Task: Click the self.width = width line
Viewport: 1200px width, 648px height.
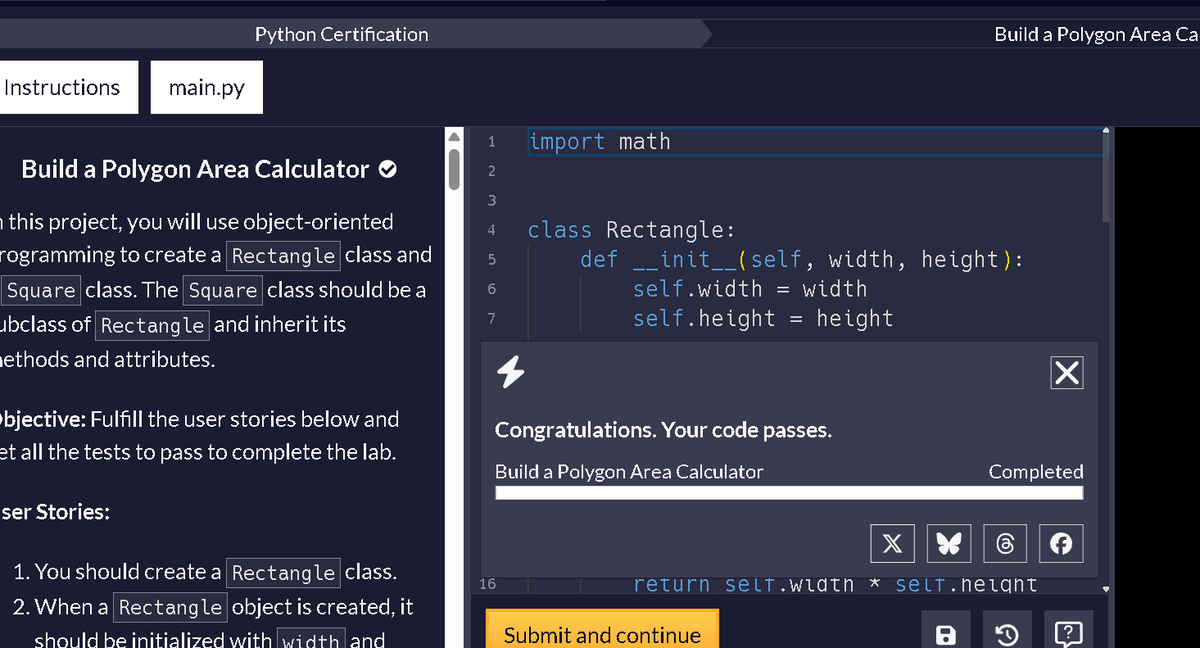Action: coord(750,289)
